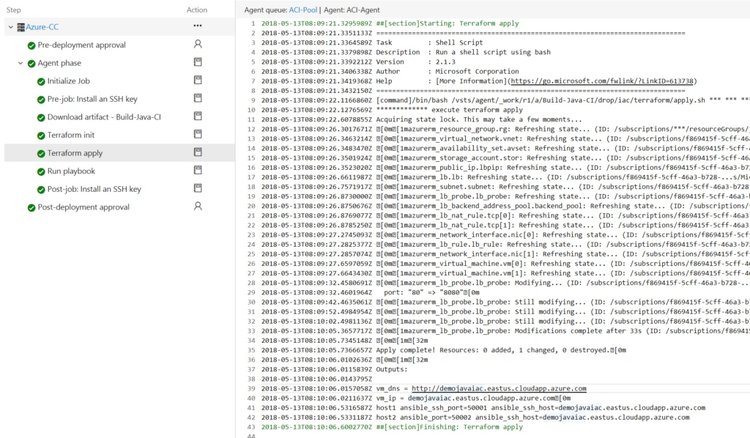Open log icon for Terraform apply

(x=198, y=152)
